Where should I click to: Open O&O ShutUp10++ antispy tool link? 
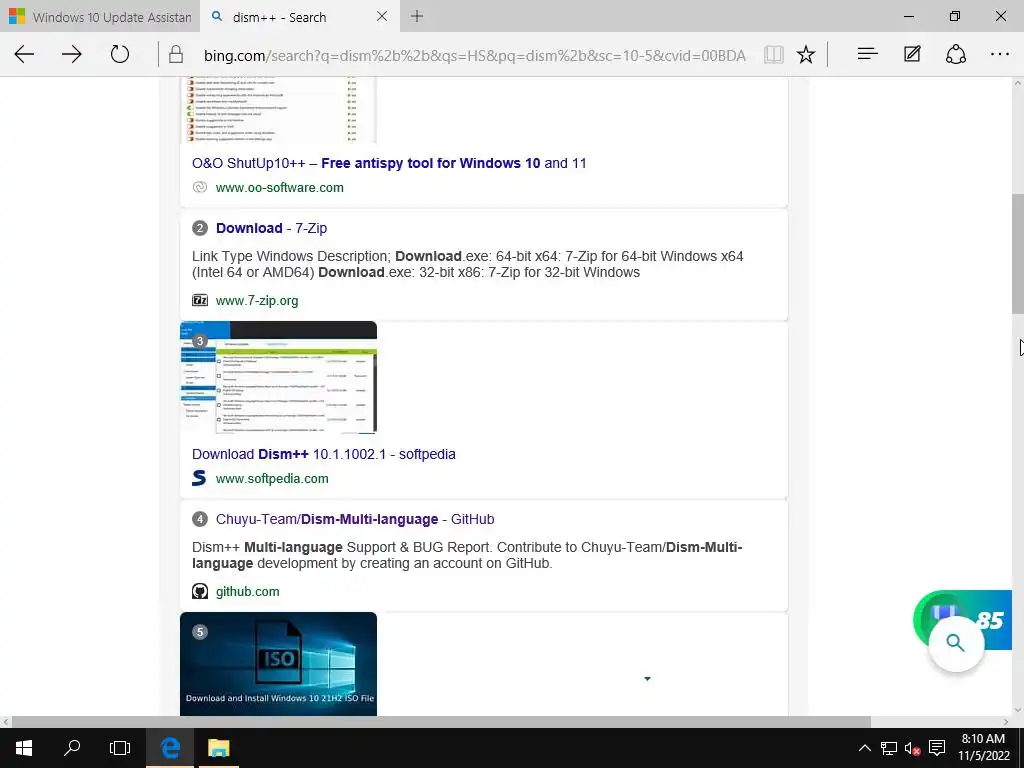tap(389, 163)
